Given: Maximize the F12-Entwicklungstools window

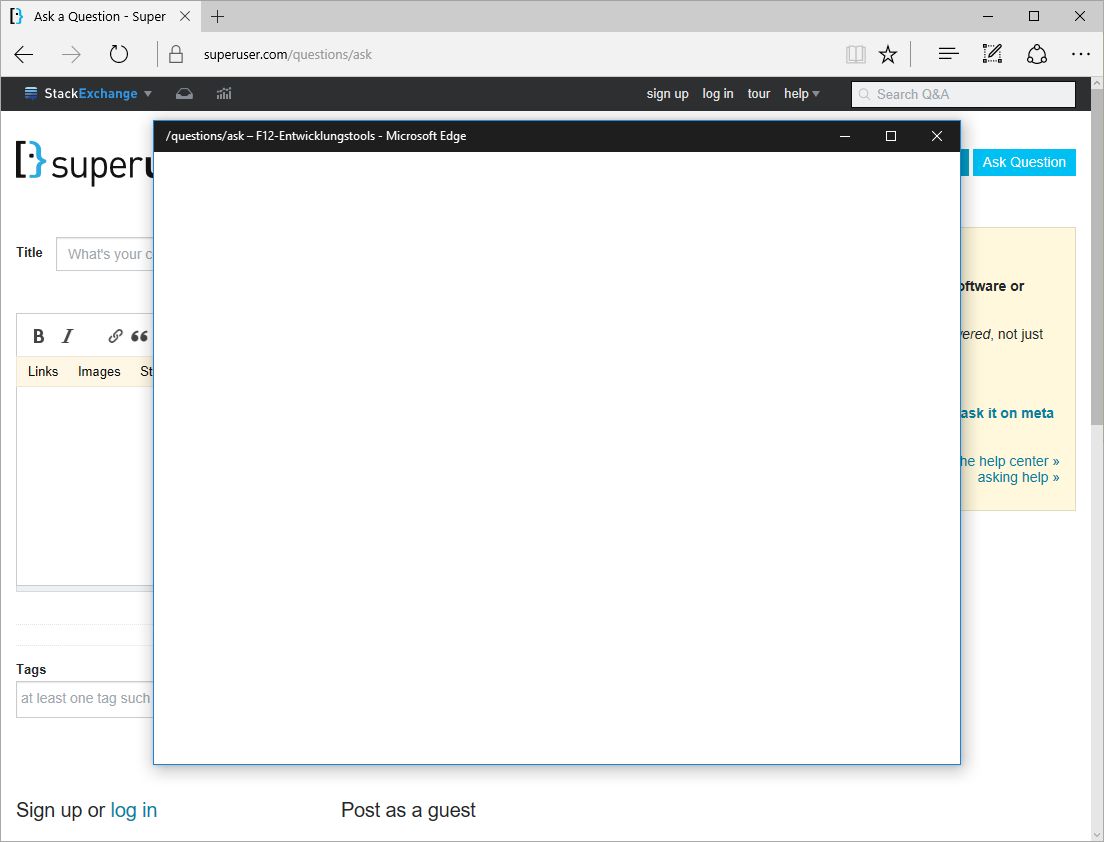Looking at the screenshot, I should (x=891, y=136).
